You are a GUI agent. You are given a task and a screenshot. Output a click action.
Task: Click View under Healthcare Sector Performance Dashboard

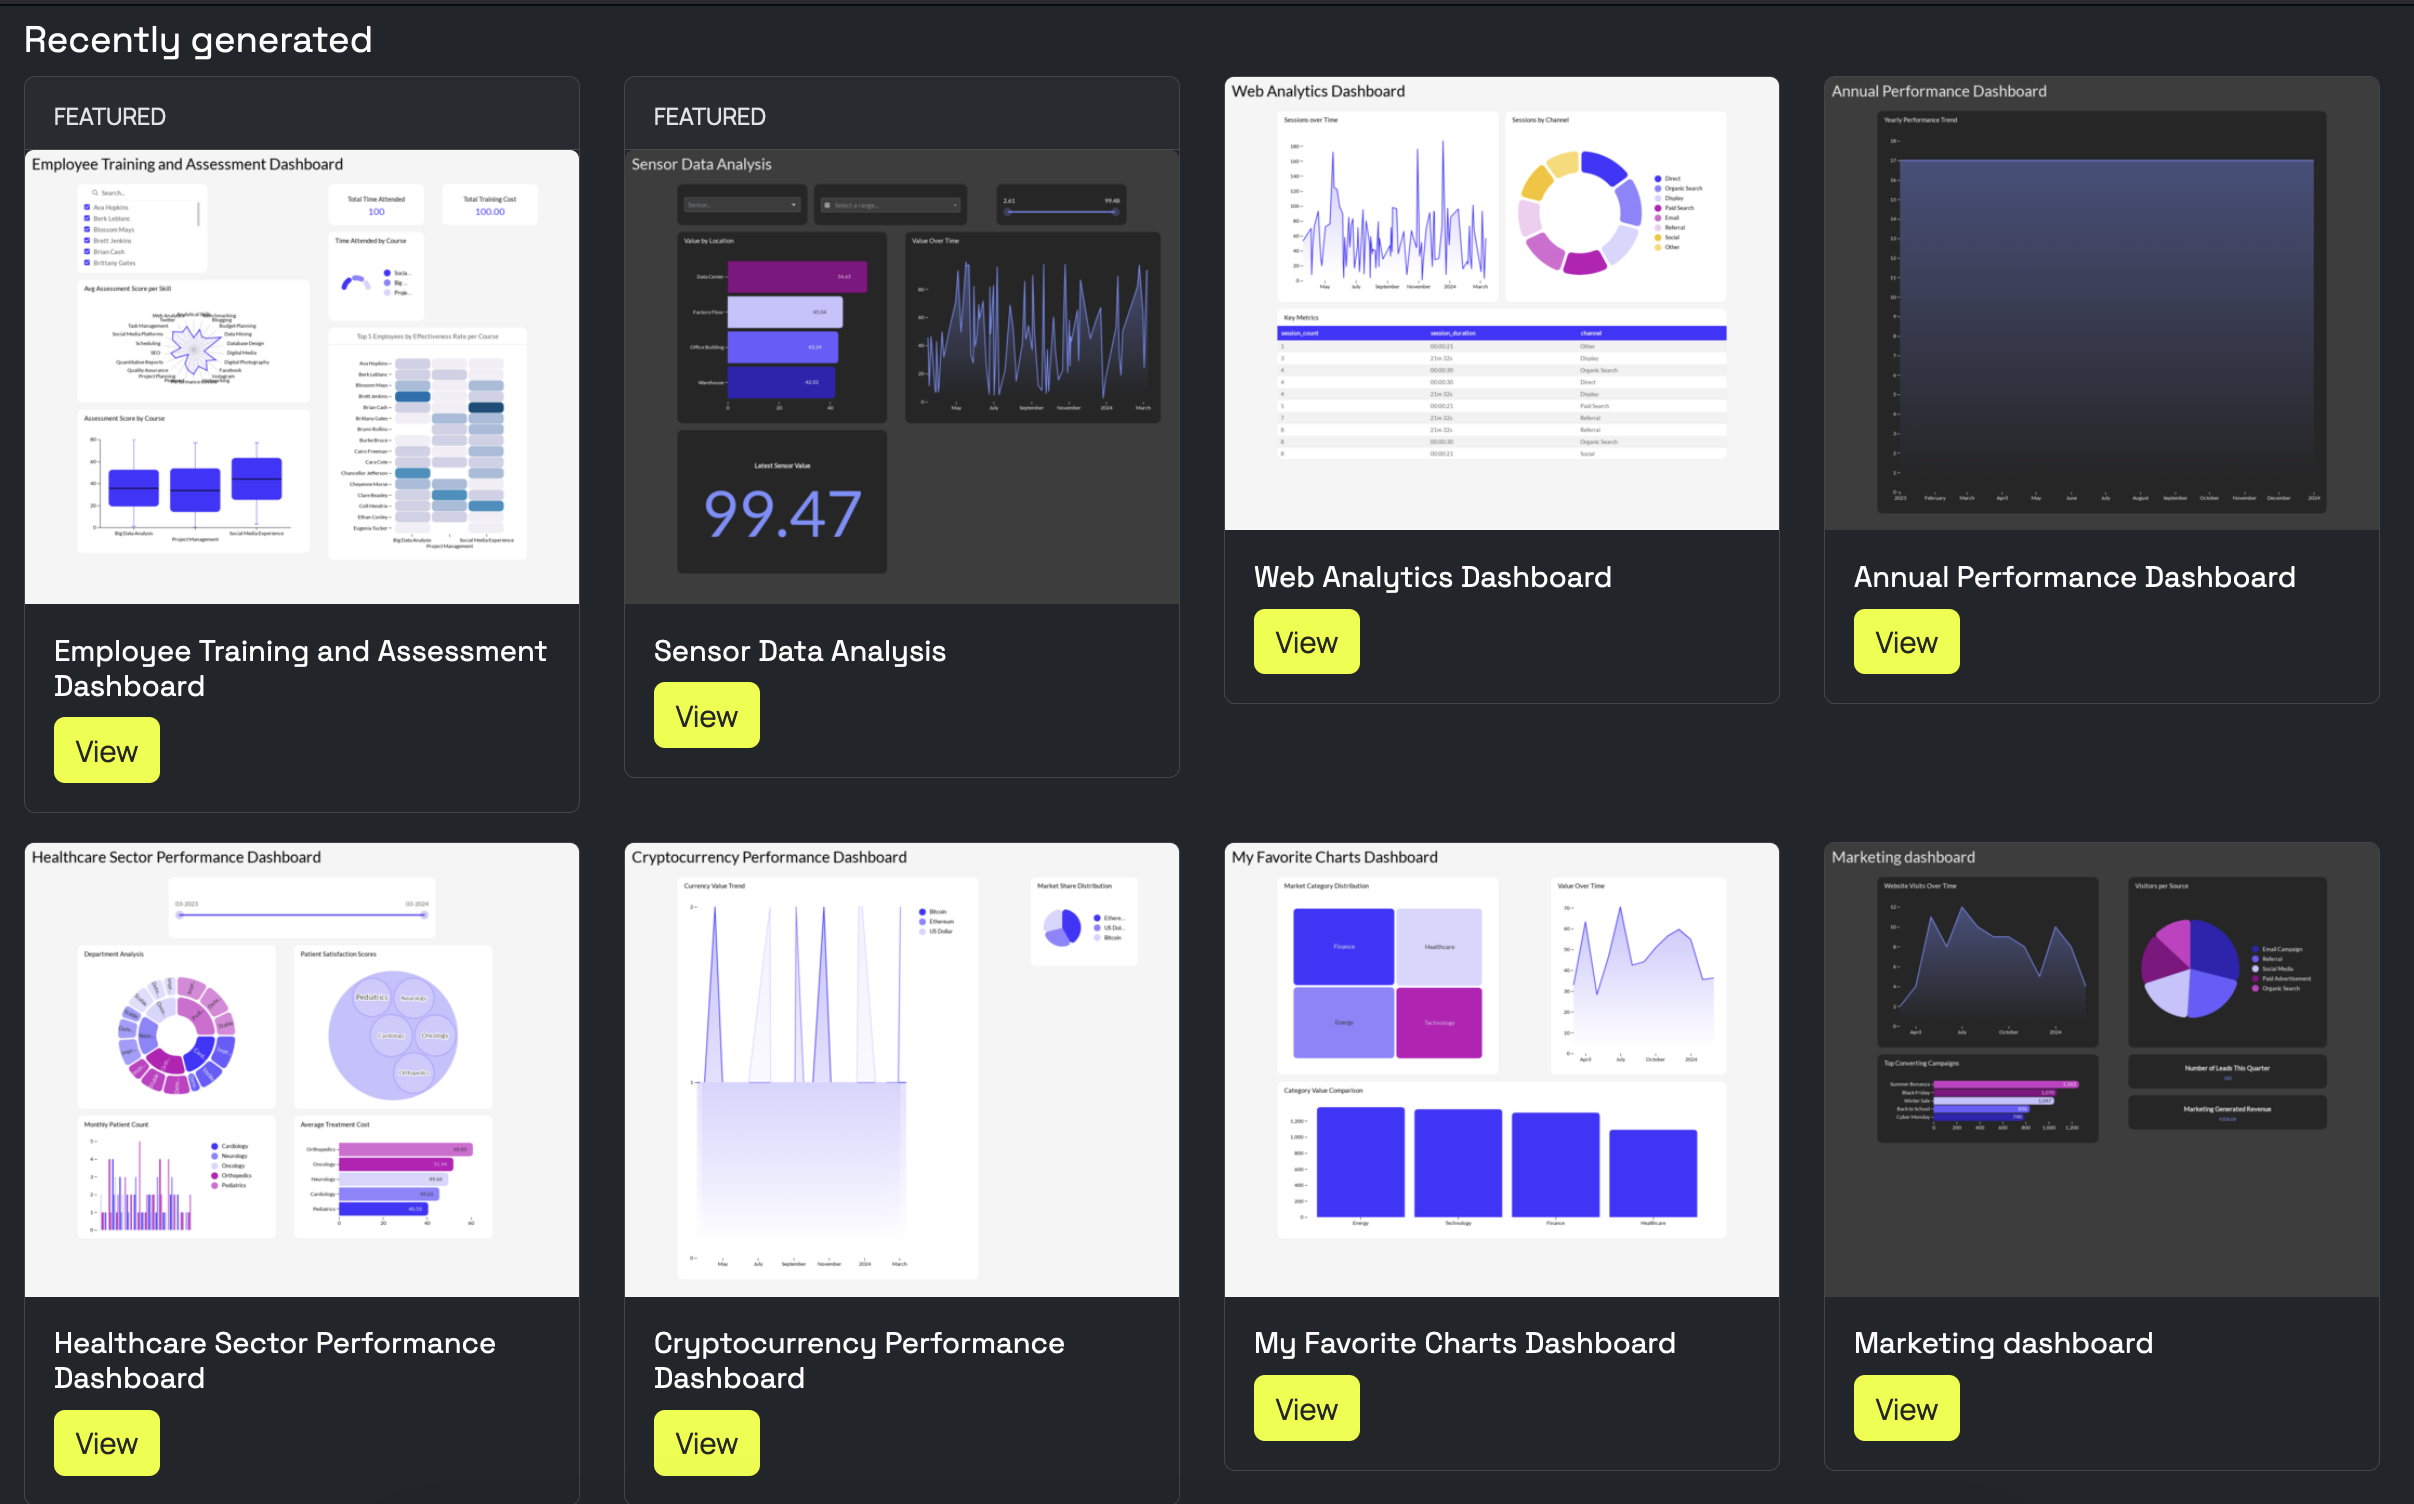106,1443
